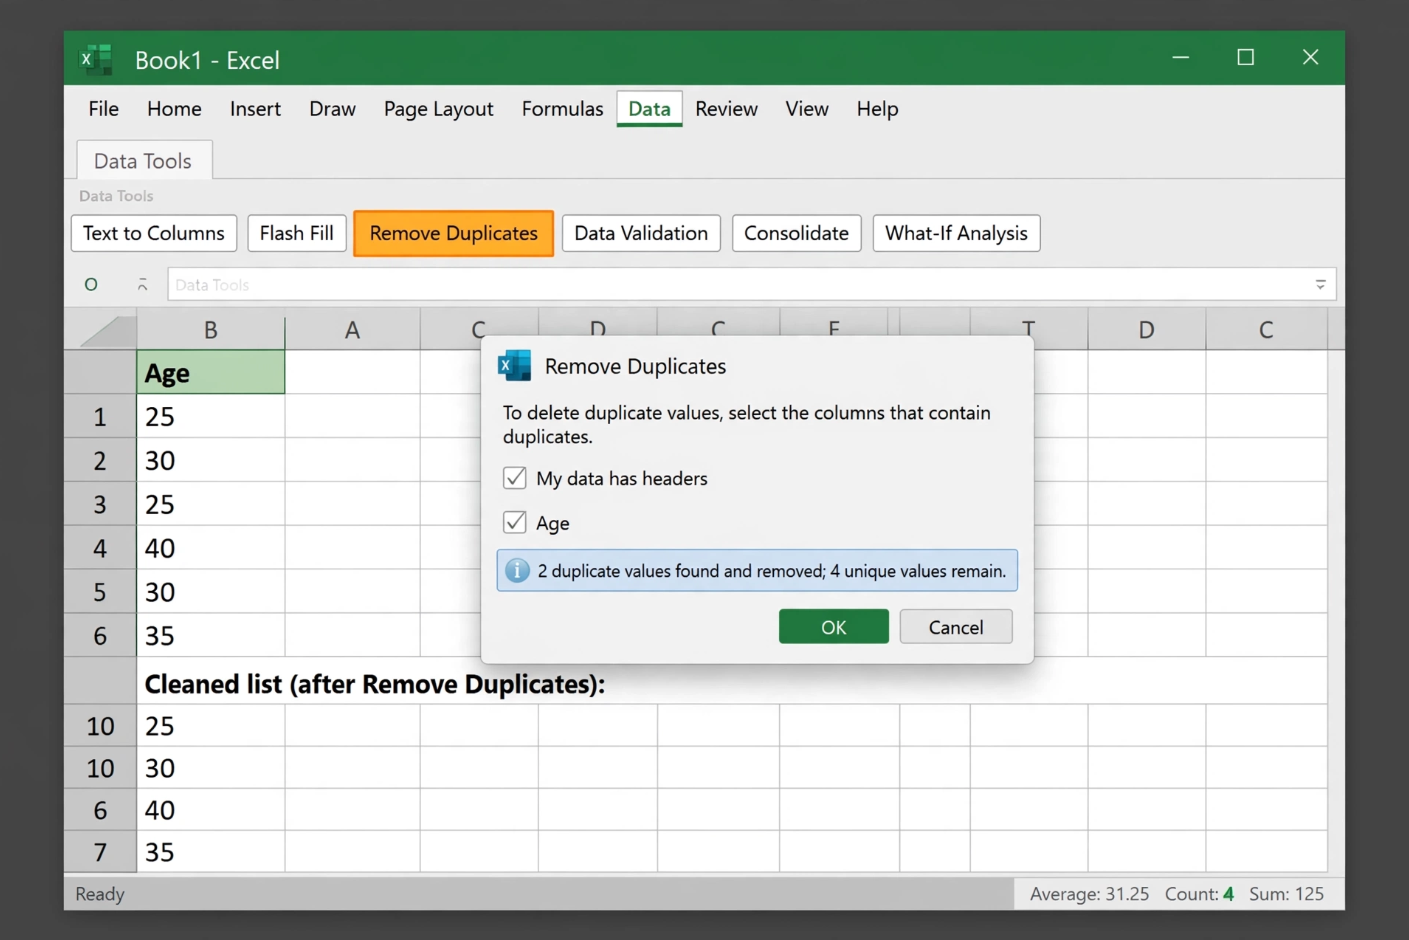Select row 1 header

[x=100, y=416]
